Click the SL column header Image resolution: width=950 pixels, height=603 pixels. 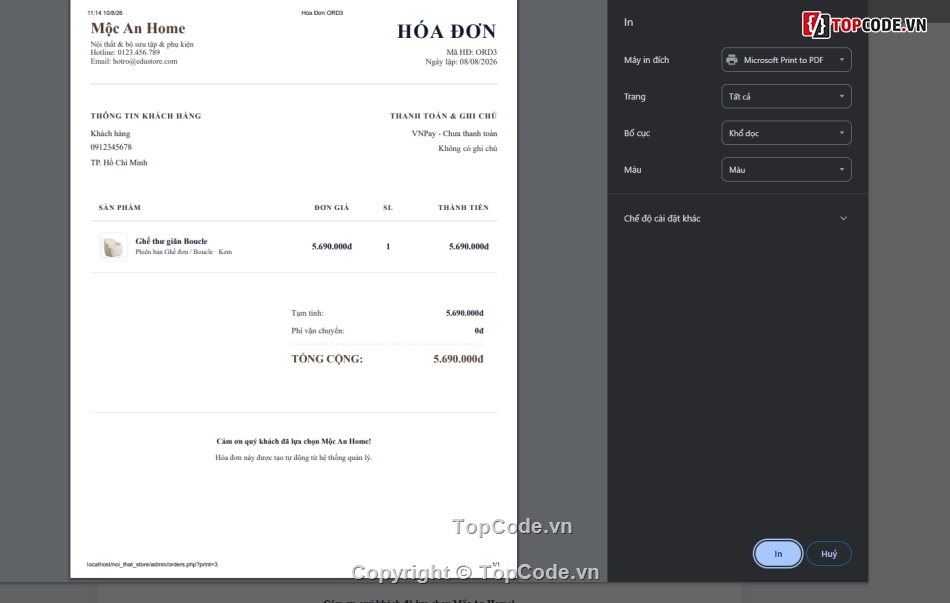click(388, 207)
